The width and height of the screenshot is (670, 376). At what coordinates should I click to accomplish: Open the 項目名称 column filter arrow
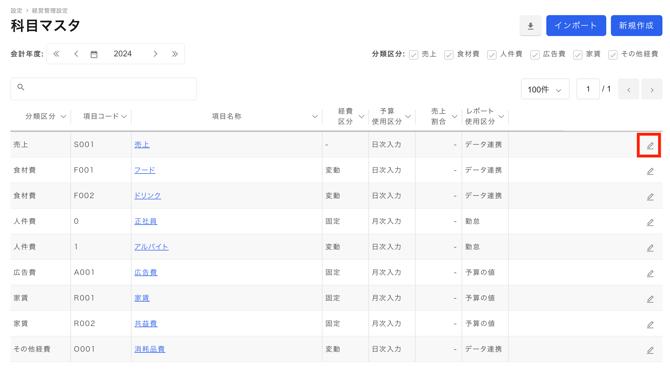315,117
